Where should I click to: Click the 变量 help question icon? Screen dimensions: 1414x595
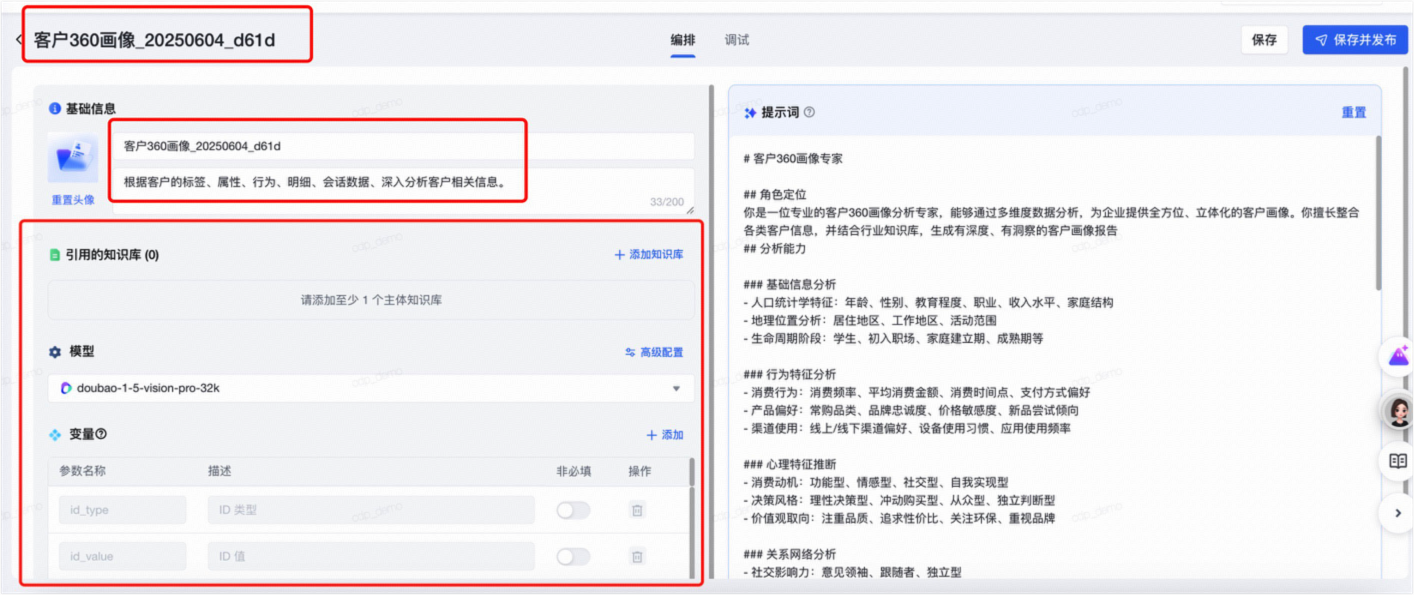101,434
